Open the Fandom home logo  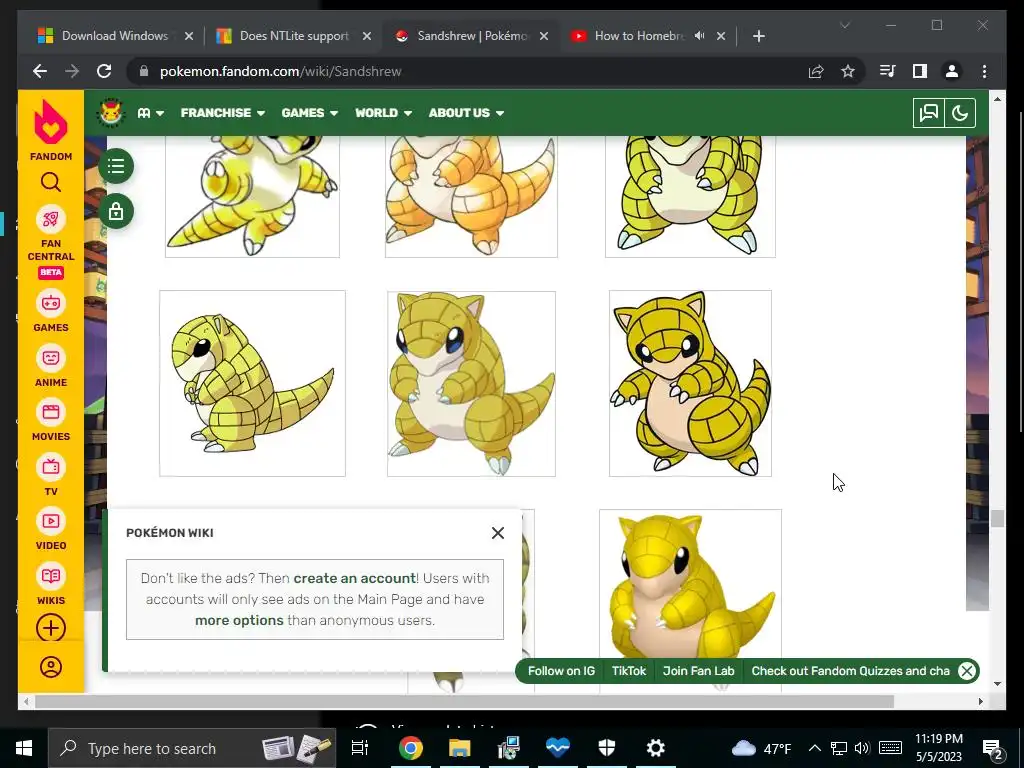(51, 130)
